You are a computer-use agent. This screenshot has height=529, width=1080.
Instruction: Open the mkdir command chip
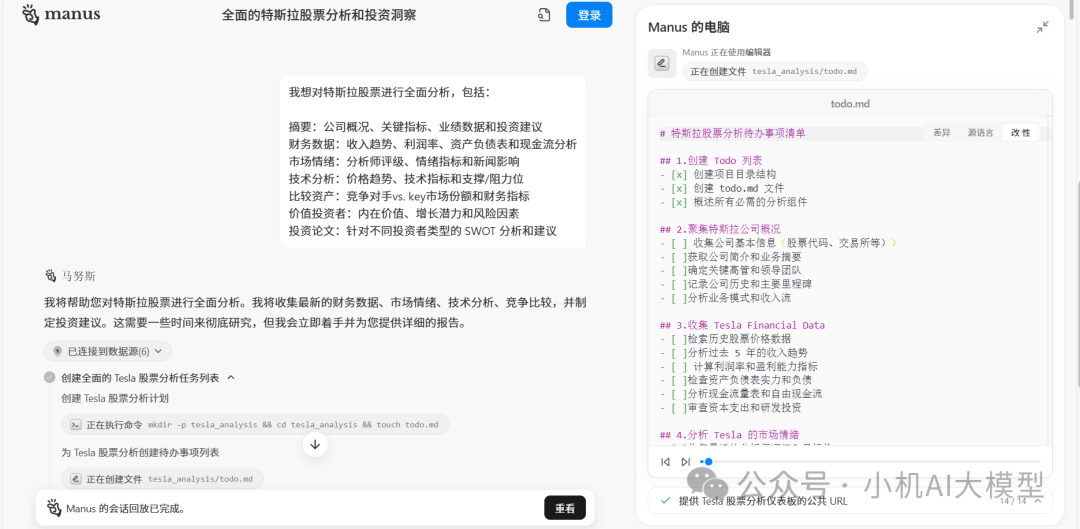tap(255, 424)
